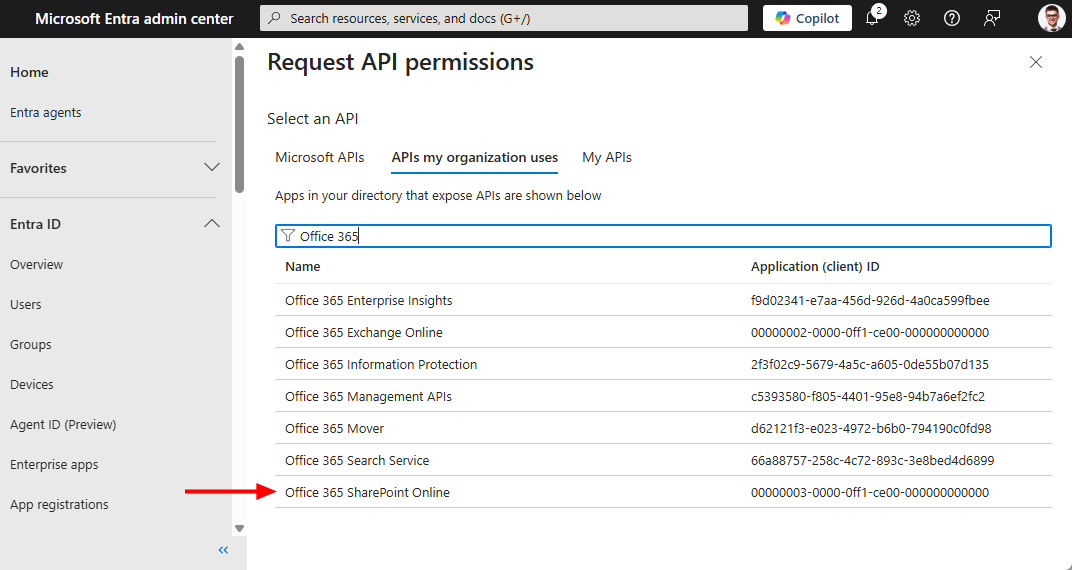
Task: Select Office 365 SharePoint Online API
Action: (367, 492)
